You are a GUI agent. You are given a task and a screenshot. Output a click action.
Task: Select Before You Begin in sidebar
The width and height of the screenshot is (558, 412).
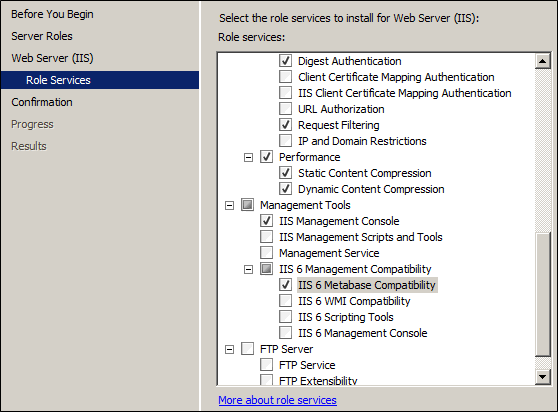[52, 14]
